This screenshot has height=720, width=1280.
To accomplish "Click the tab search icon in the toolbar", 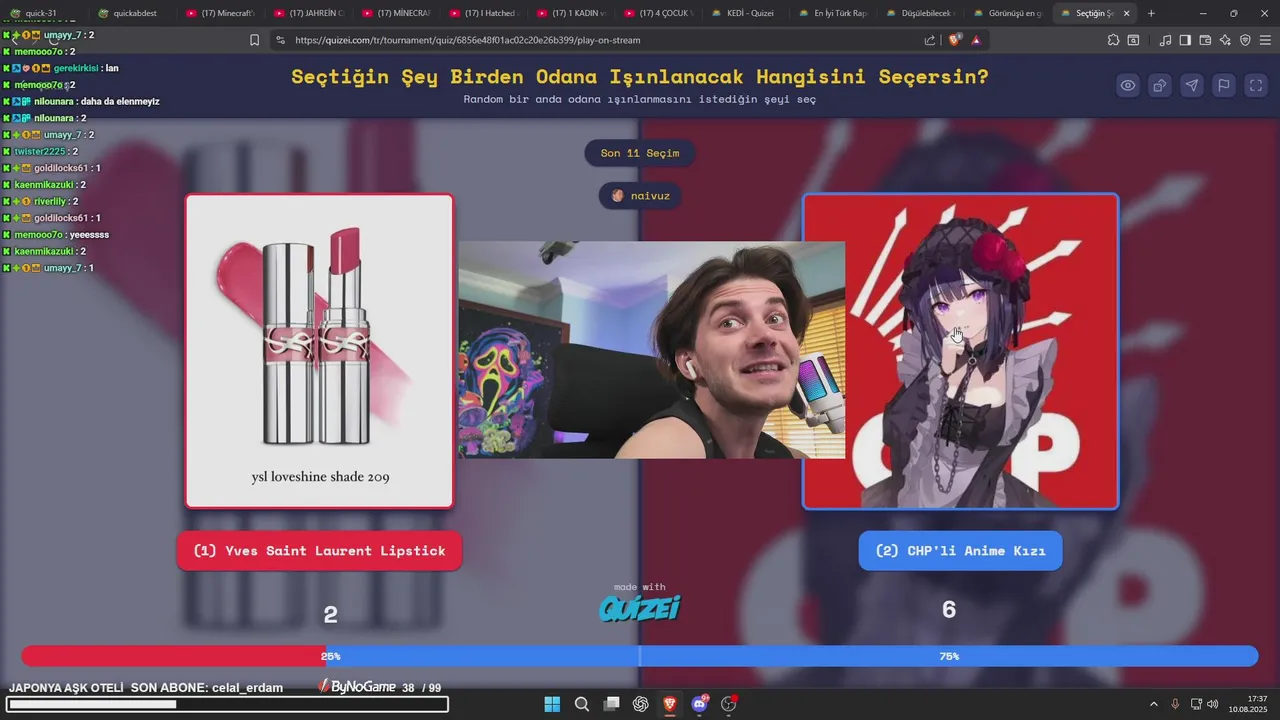I will click(1133, 40).
